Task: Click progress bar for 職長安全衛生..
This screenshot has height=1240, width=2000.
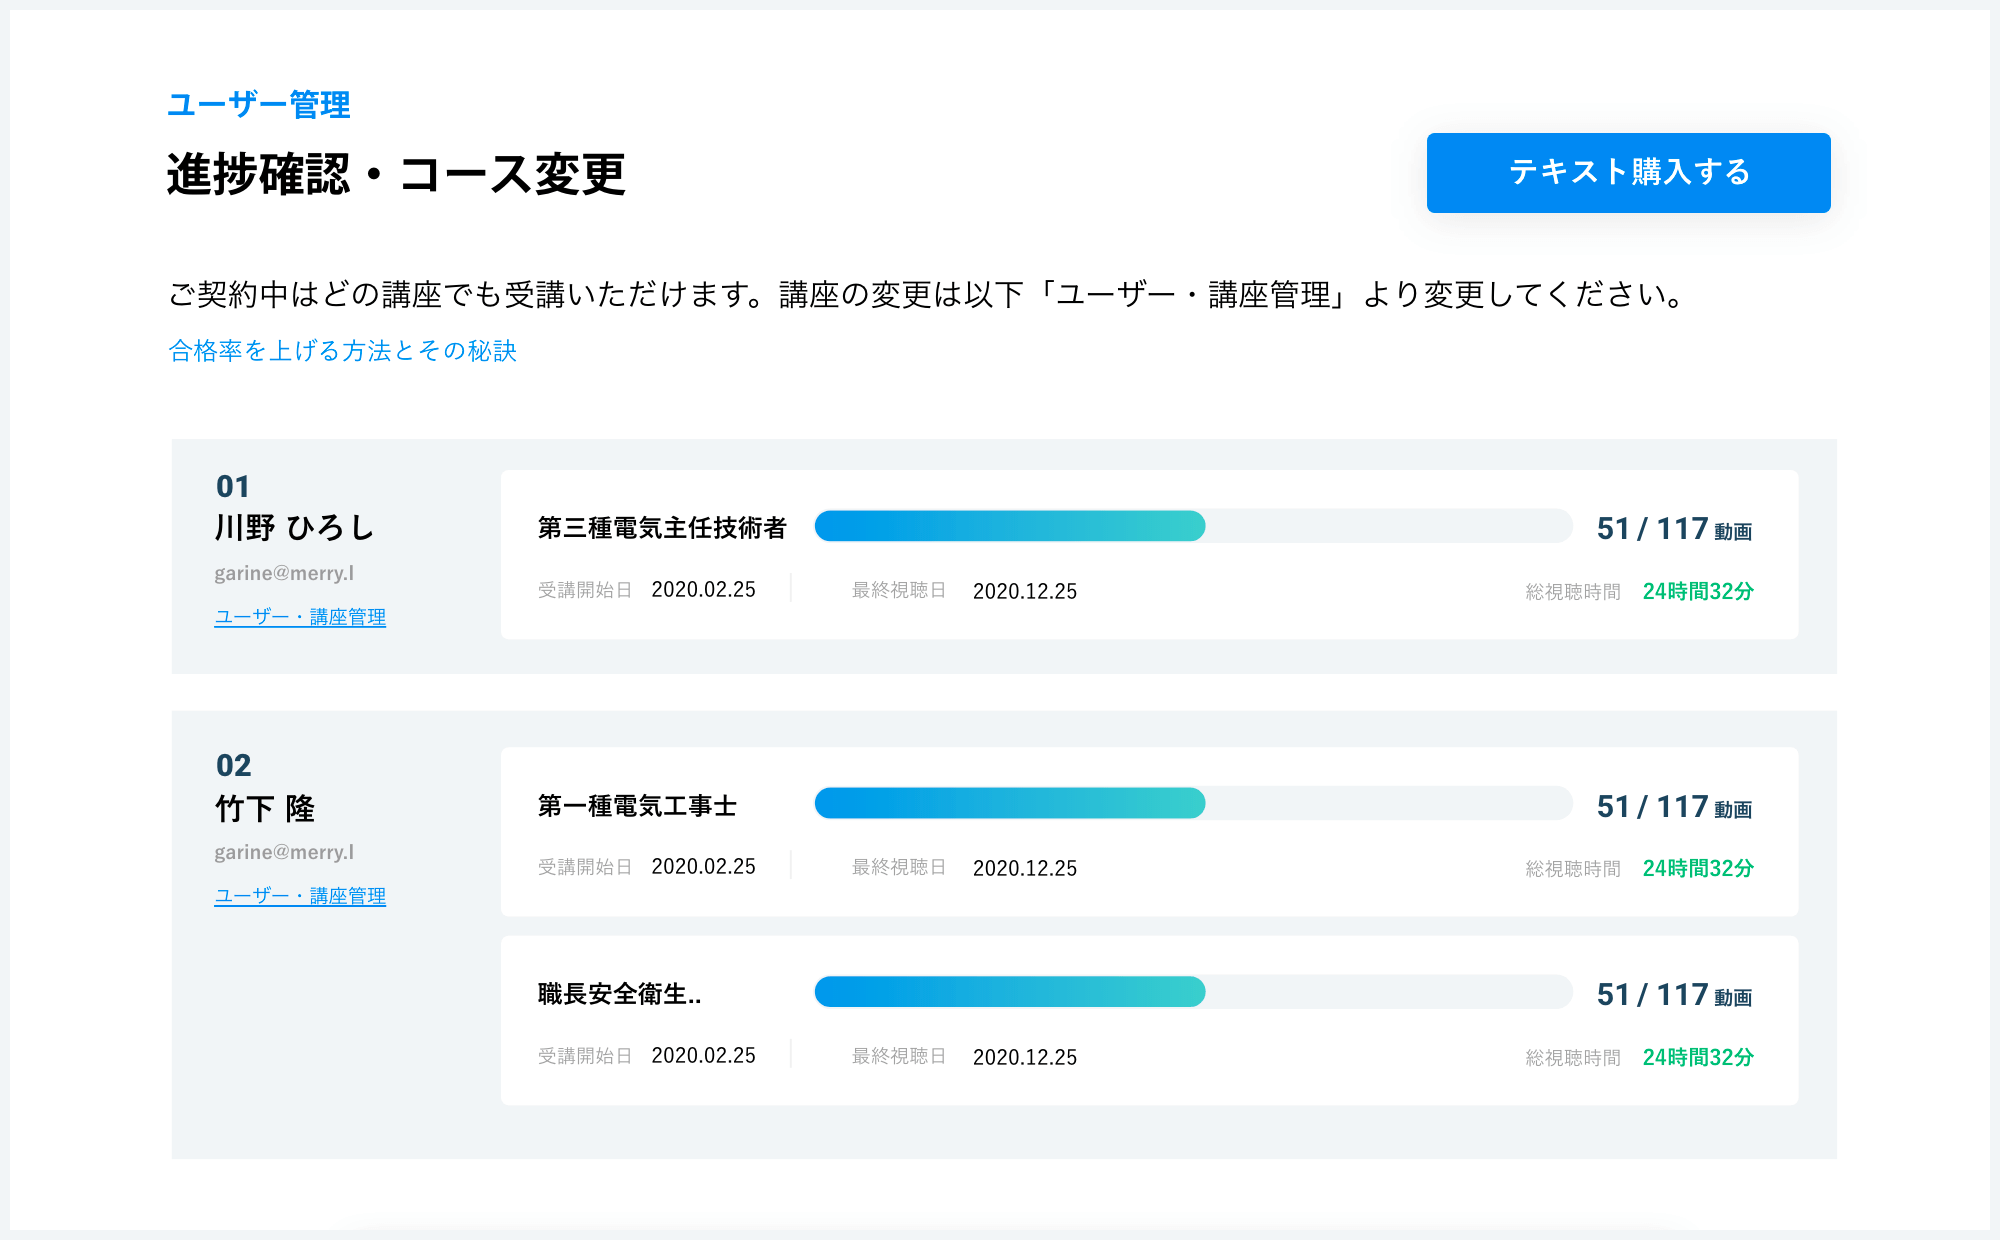Action: 1193,992
